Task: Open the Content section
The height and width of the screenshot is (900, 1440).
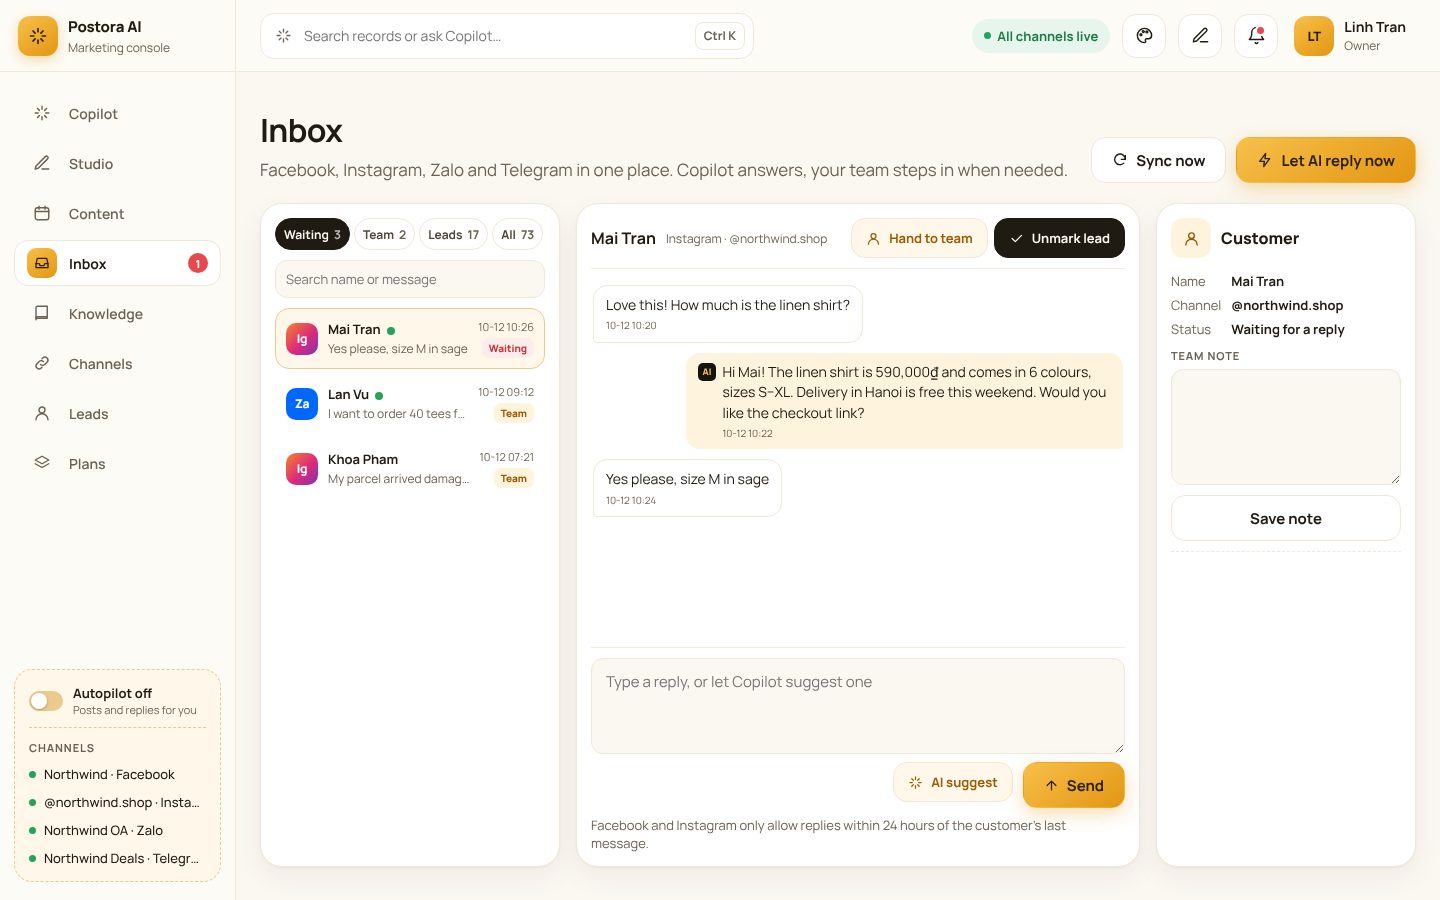Action: [x=118, y=214]
